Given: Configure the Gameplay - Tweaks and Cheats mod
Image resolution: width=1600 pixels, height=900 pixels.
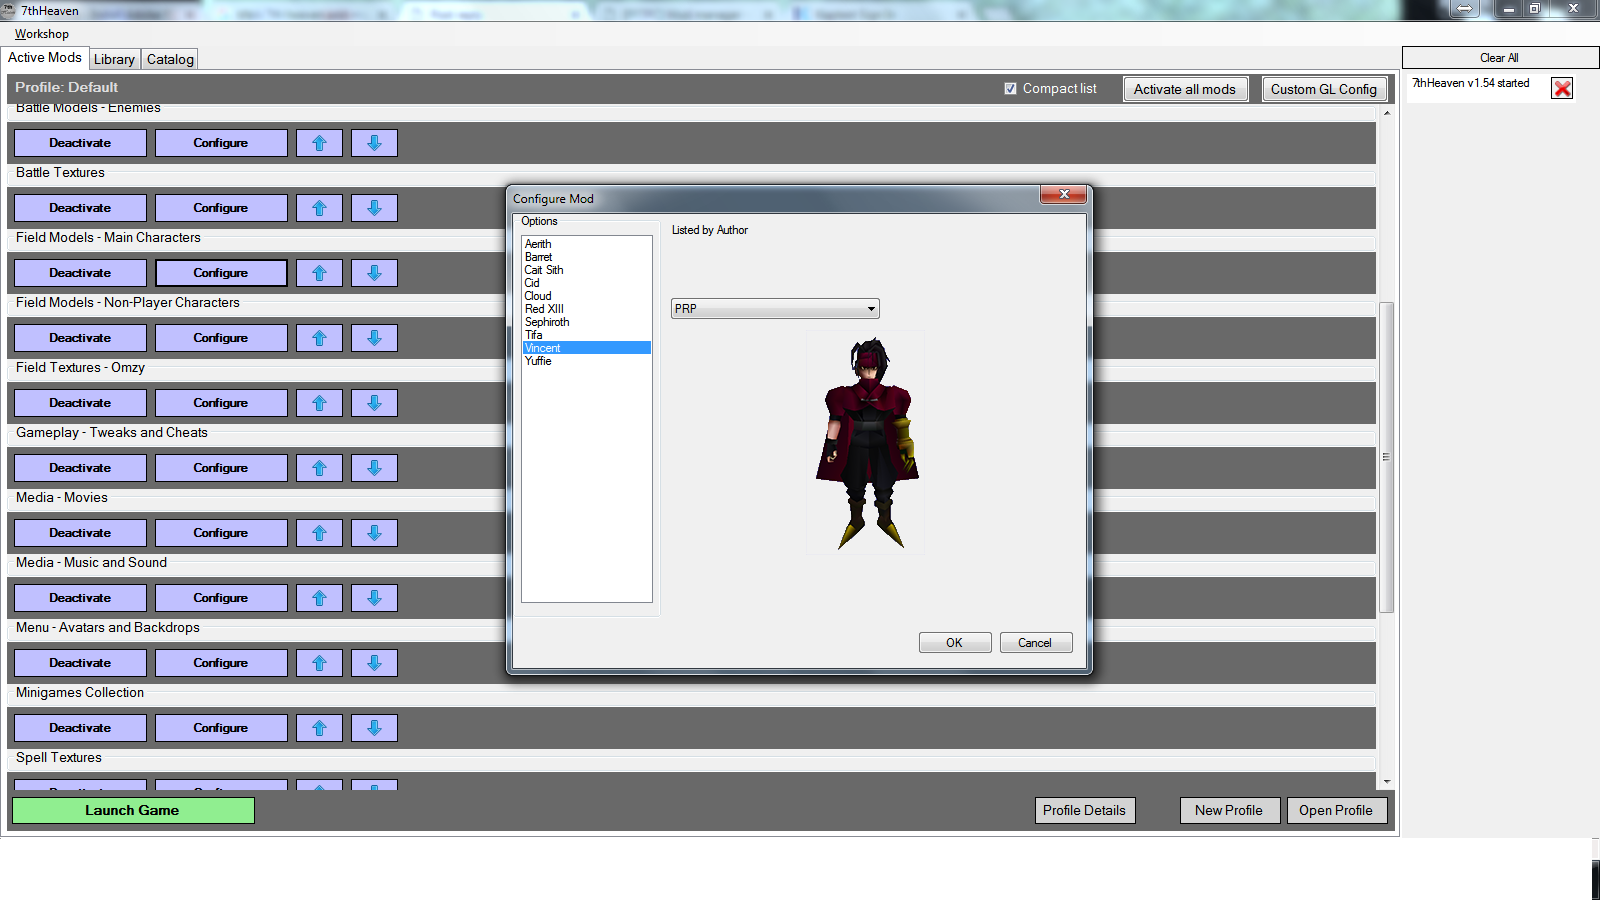Looking at the screenshot, I should point(221,468).
